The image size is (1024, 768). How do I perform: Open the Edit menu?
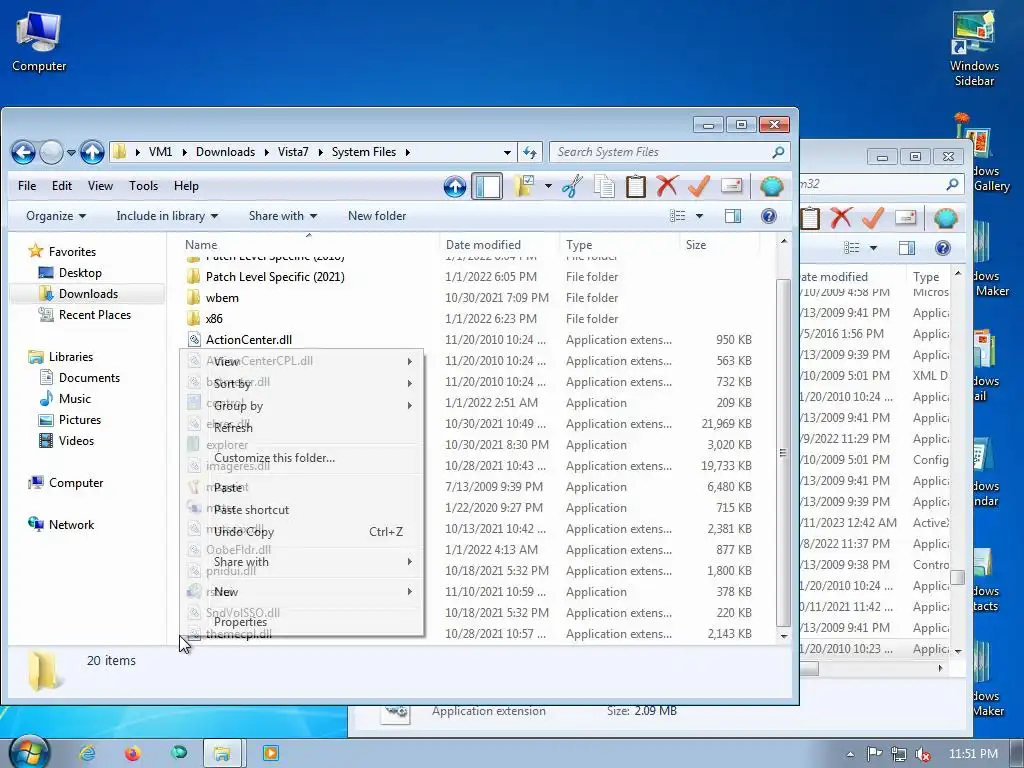pos(62,186)
